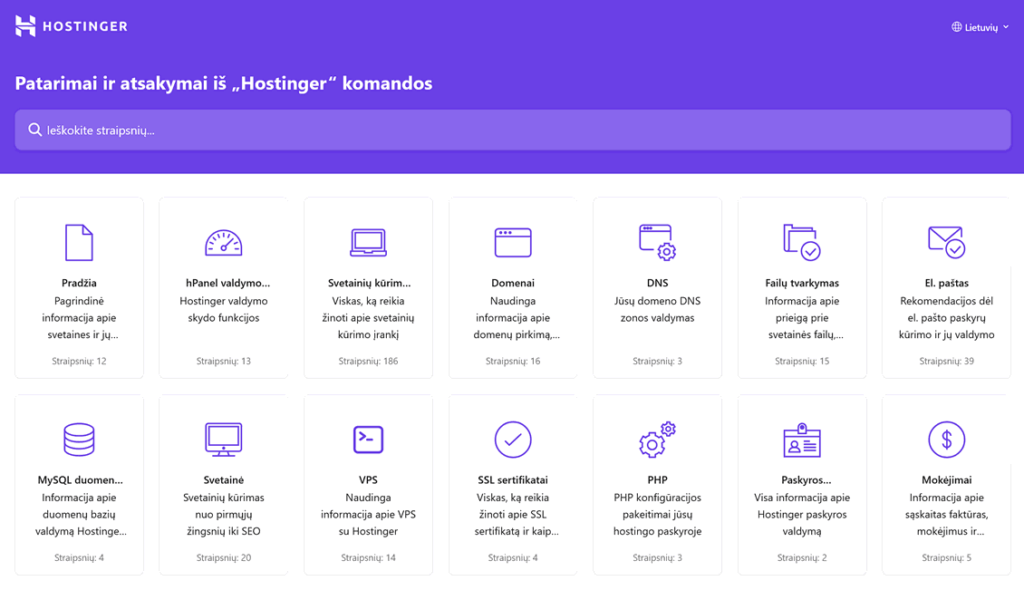Click 'Straipsnių: 12' under Pradžia

[x=79, y=361]
